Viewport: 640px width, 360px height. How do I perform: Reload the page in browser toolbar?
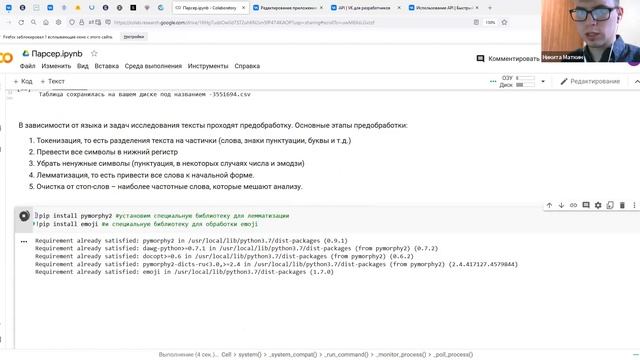(21, 22)
